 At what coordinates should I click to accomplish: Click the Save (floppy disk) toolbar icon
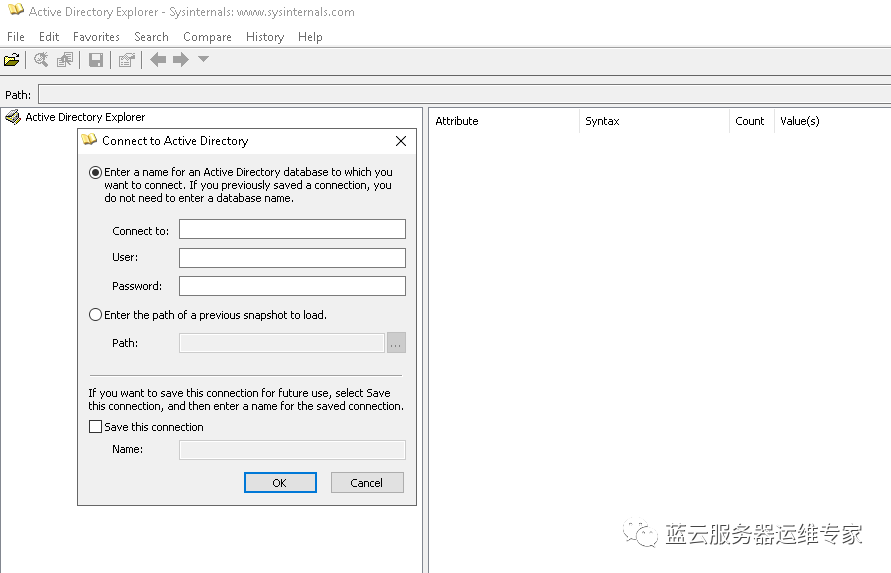point(96,59)
